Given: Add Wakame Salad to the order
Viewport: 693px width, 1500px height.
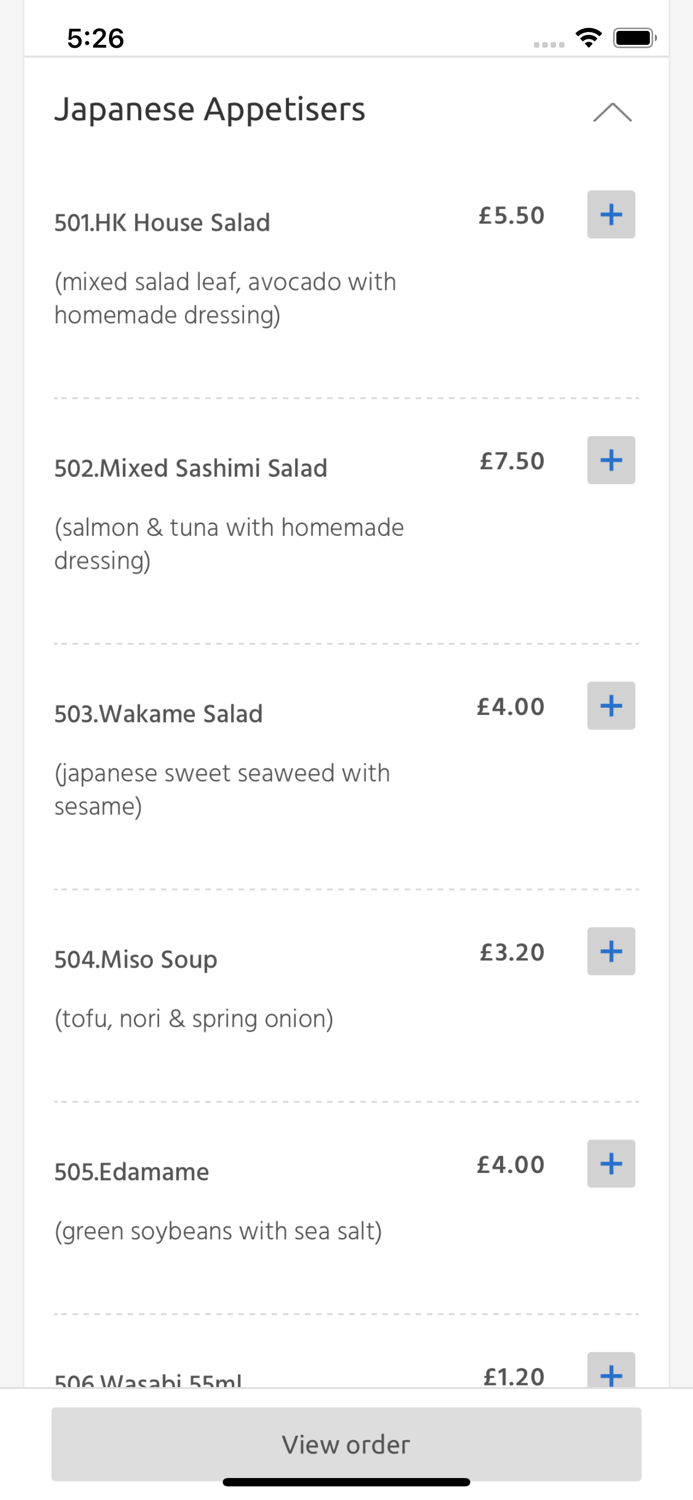Looking at the screenshot, I should click(x=611, y=706).
